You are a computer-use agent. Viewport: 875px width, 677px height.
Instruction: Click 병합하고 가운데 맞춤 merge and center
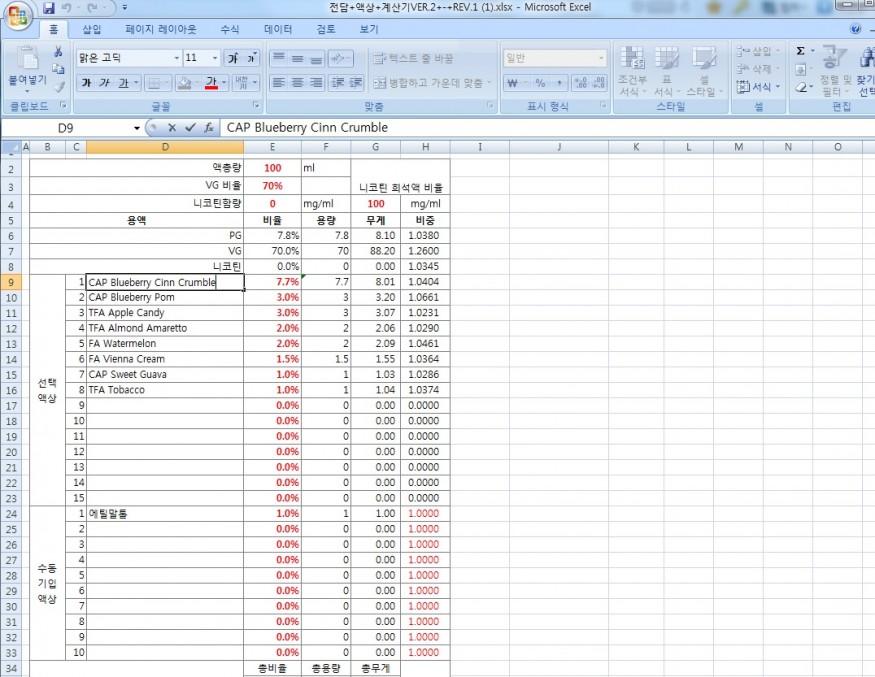[432, 83]
